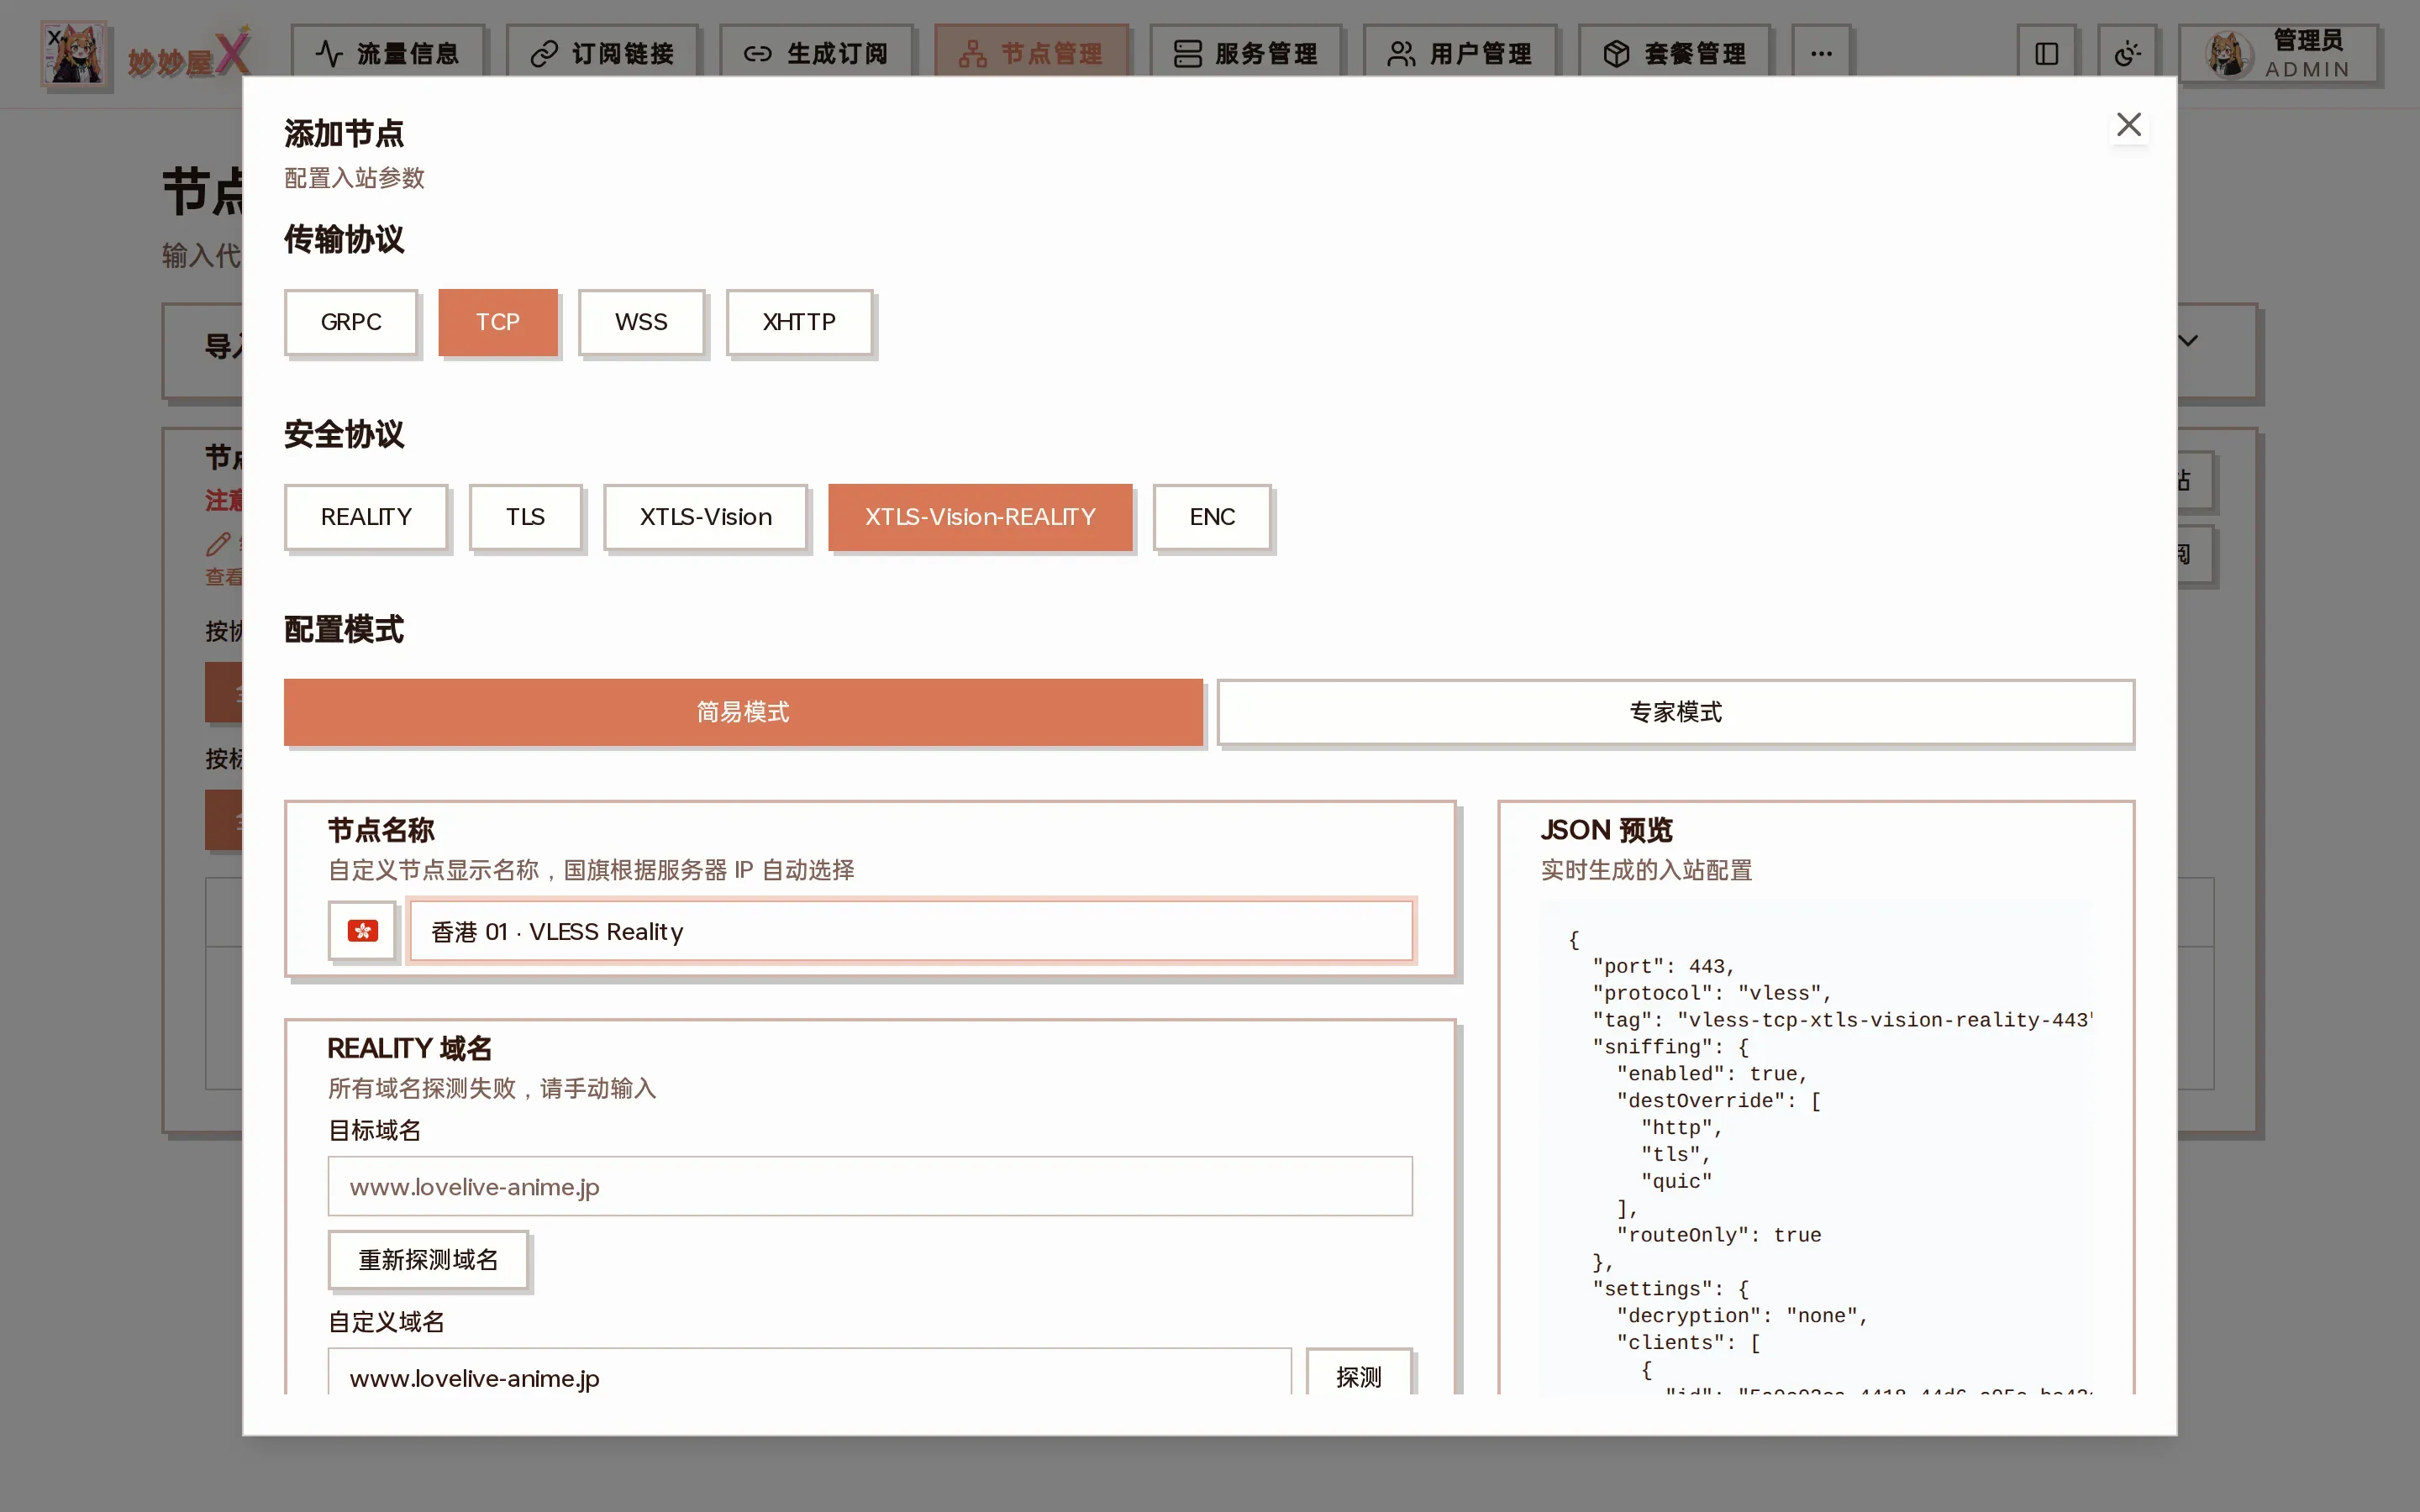The height and width of the screenshot is (1512, 2420).
Task: Open 流量信息 navigation tab
Action: tap(388, 52)
